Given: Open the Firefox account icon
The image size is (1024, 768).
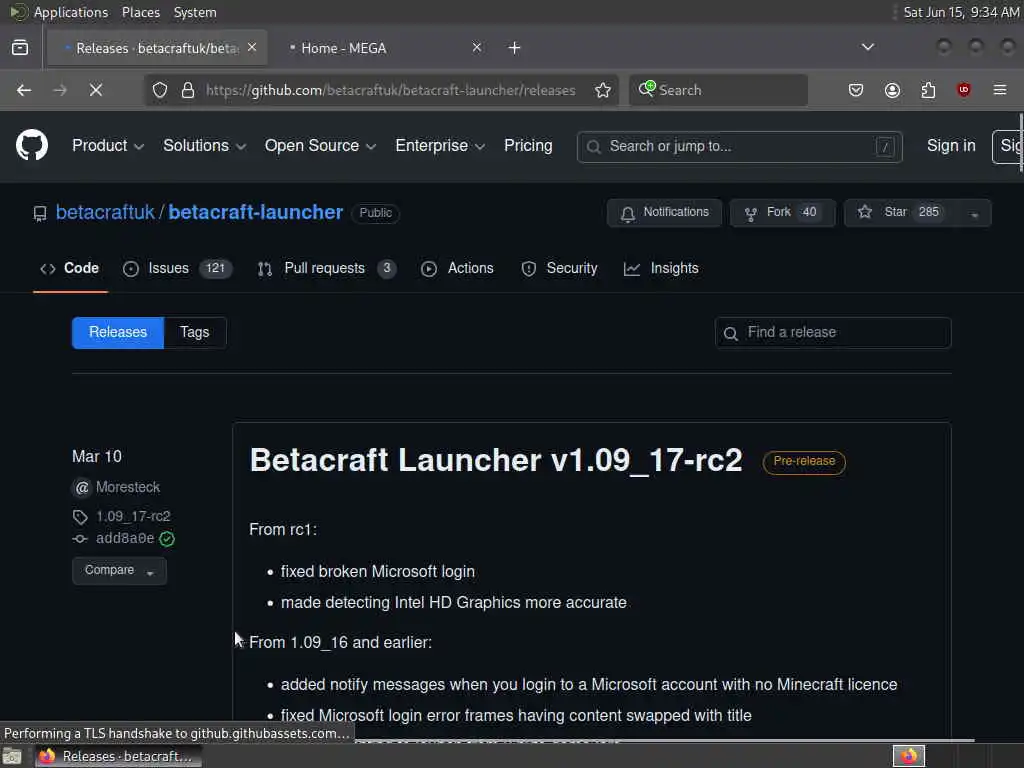Looking at the screenshot, I should 892,90.
